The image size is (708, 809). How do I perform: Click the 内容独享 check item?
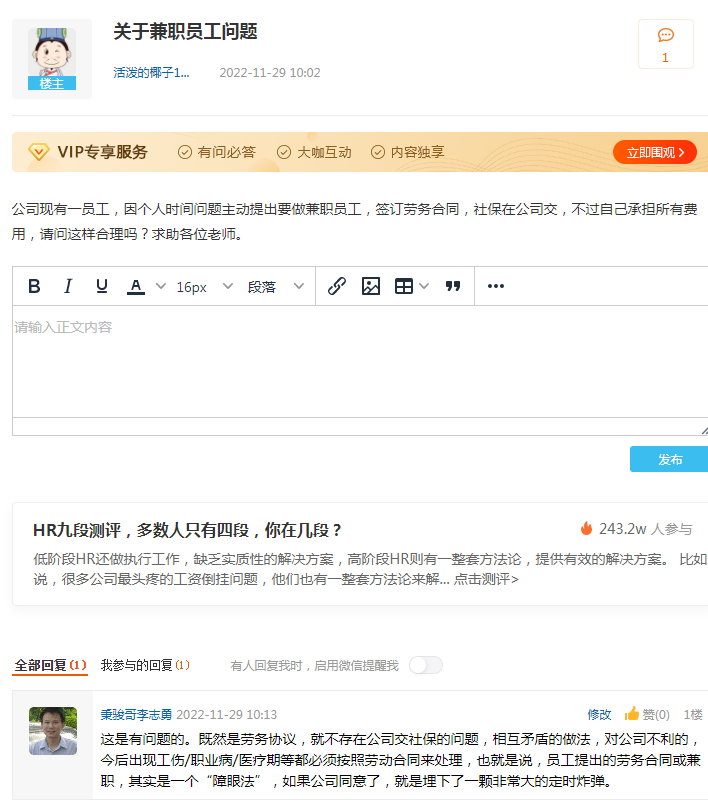408,152
